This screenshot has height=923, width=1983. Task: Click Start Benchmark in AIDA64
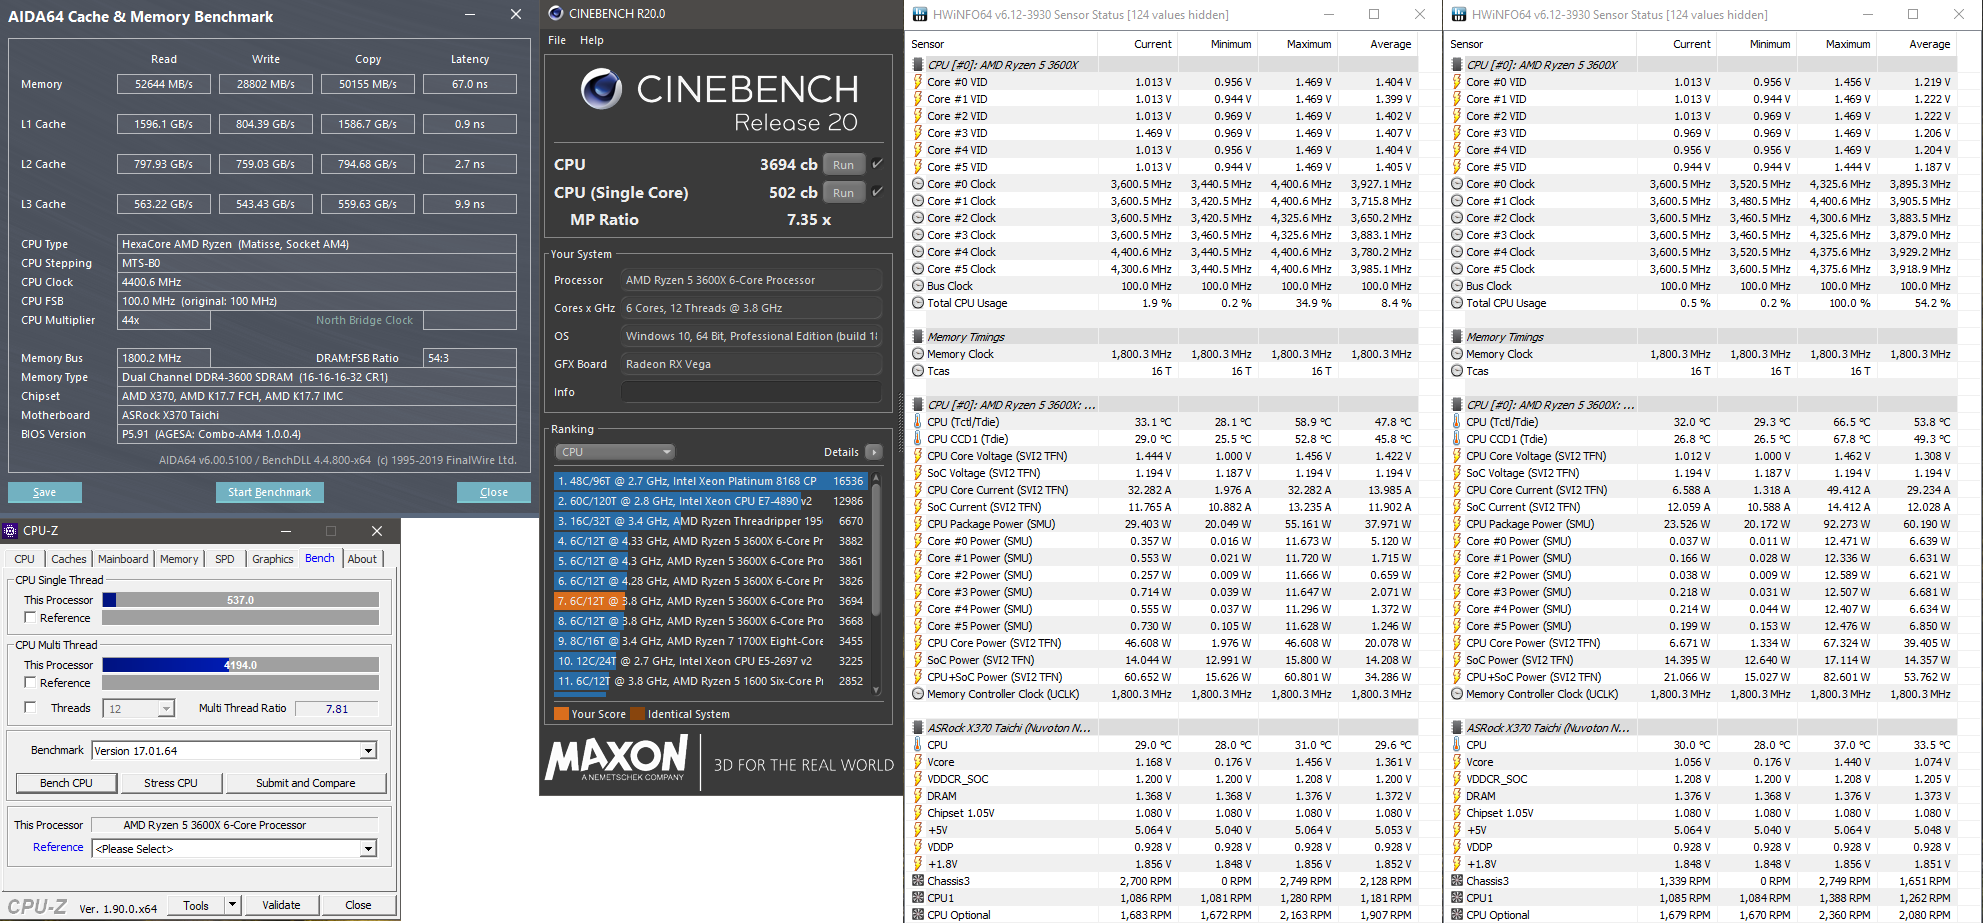[269, 492]
